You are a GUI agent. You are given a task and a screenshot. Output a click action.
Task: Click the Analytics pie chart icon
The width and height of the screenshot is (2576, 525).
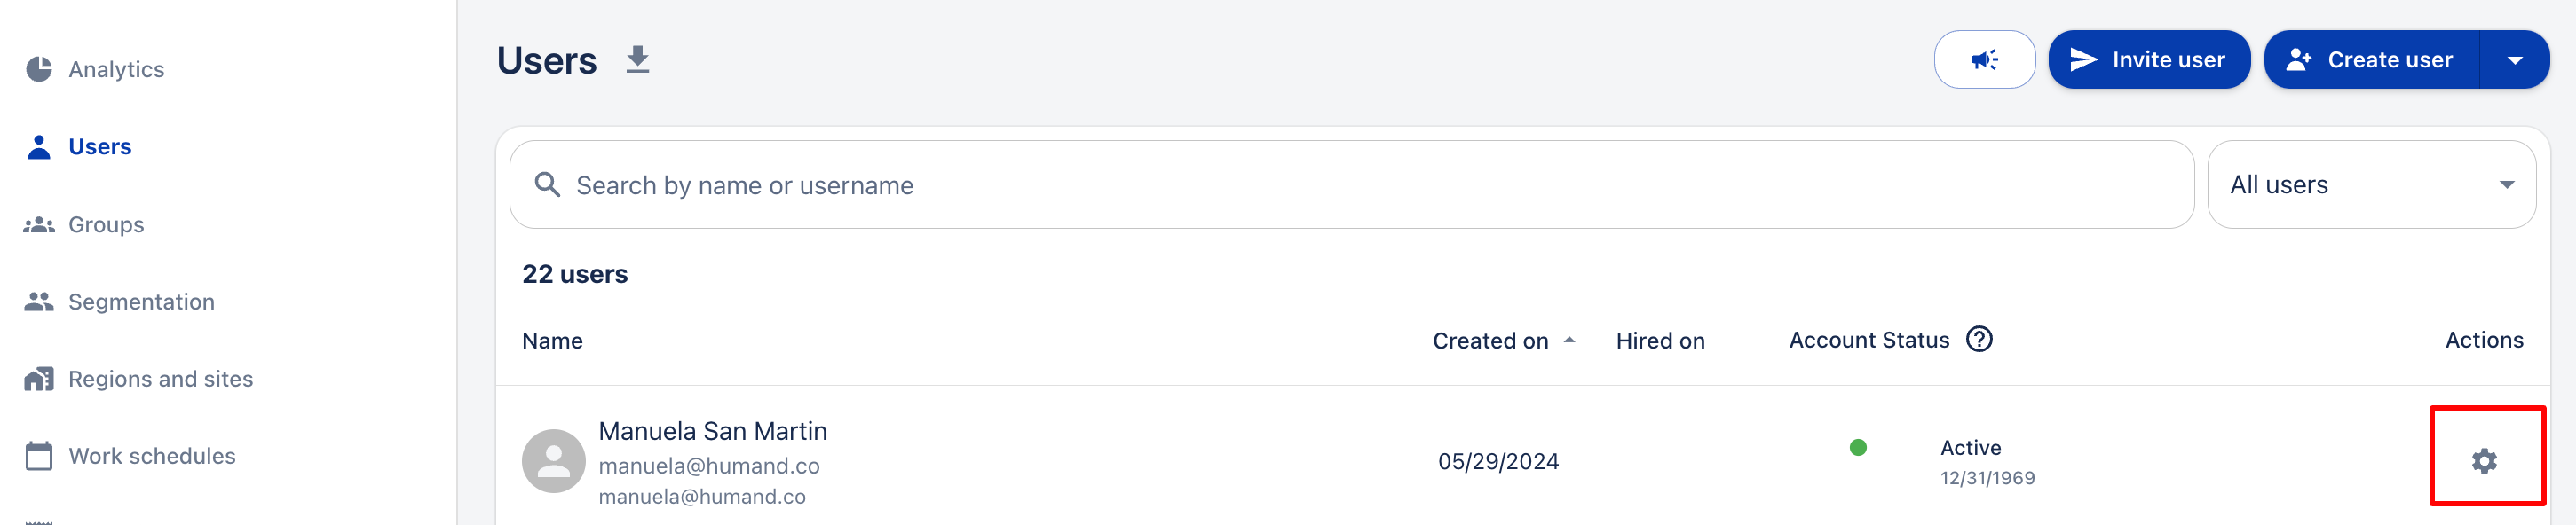click(39, 69)
